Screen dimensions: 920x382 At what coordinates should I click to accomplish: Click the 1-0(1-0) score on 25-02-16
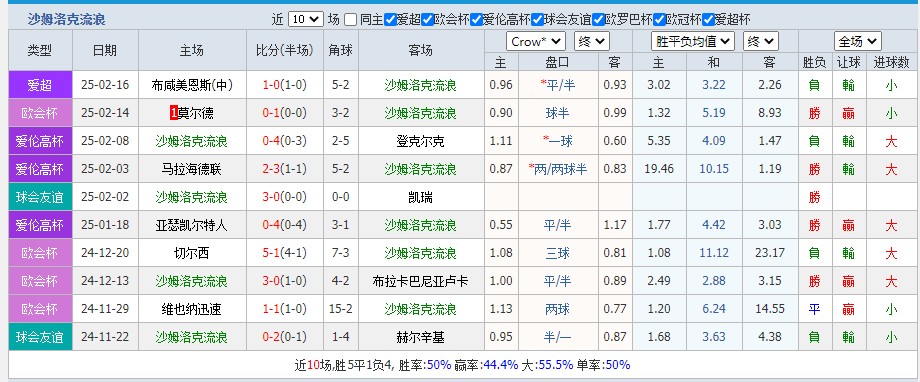tap(285, 85)
